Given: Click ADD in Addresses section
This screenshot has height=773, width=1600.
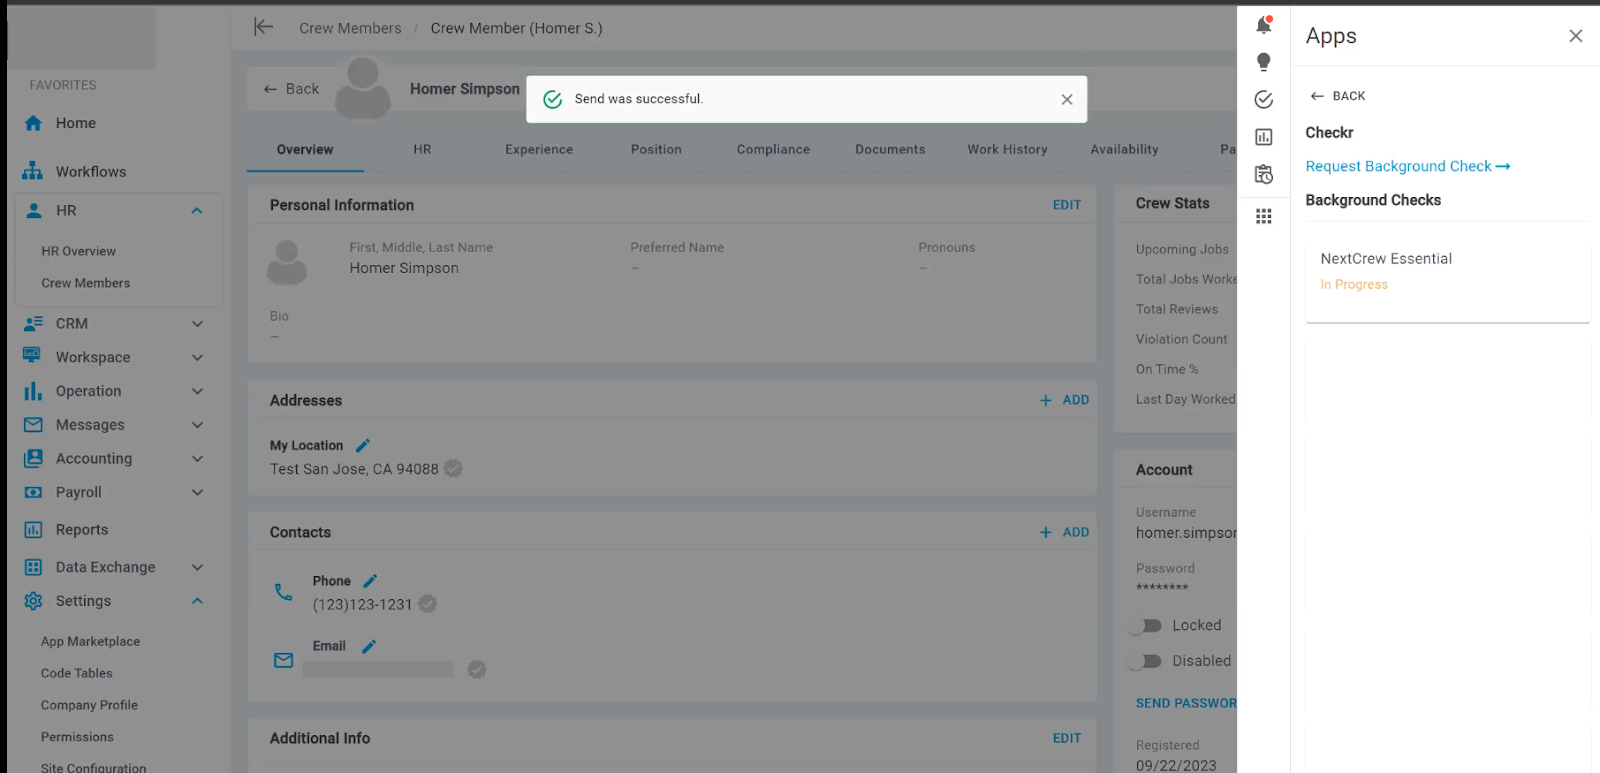Looking at the screenshot, I should click(x=1064, y=400).
